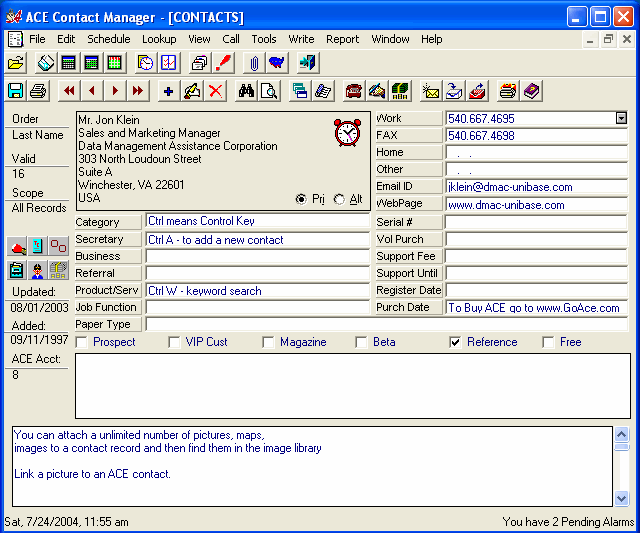Click into the Serial # input field
The width and height of the screenshot is (640, 533).
pyautogui.click(x=536, y=222)
